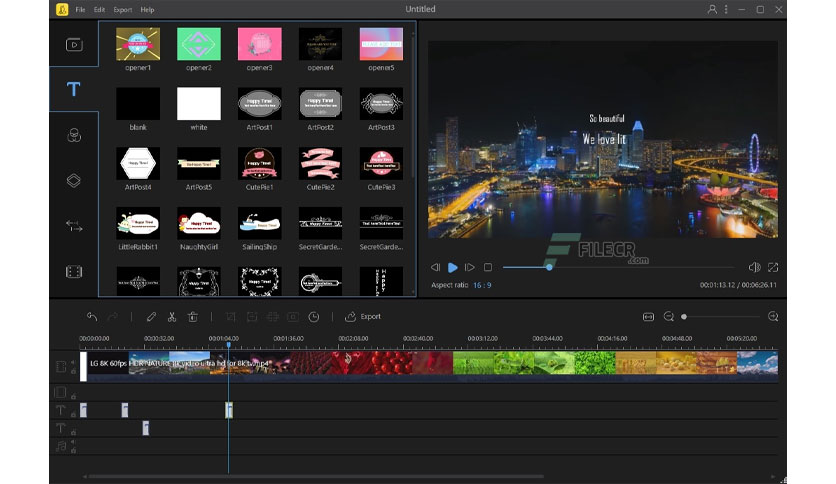
Task: Delete the selected clip with trash icon
Action: pos(193,317)
